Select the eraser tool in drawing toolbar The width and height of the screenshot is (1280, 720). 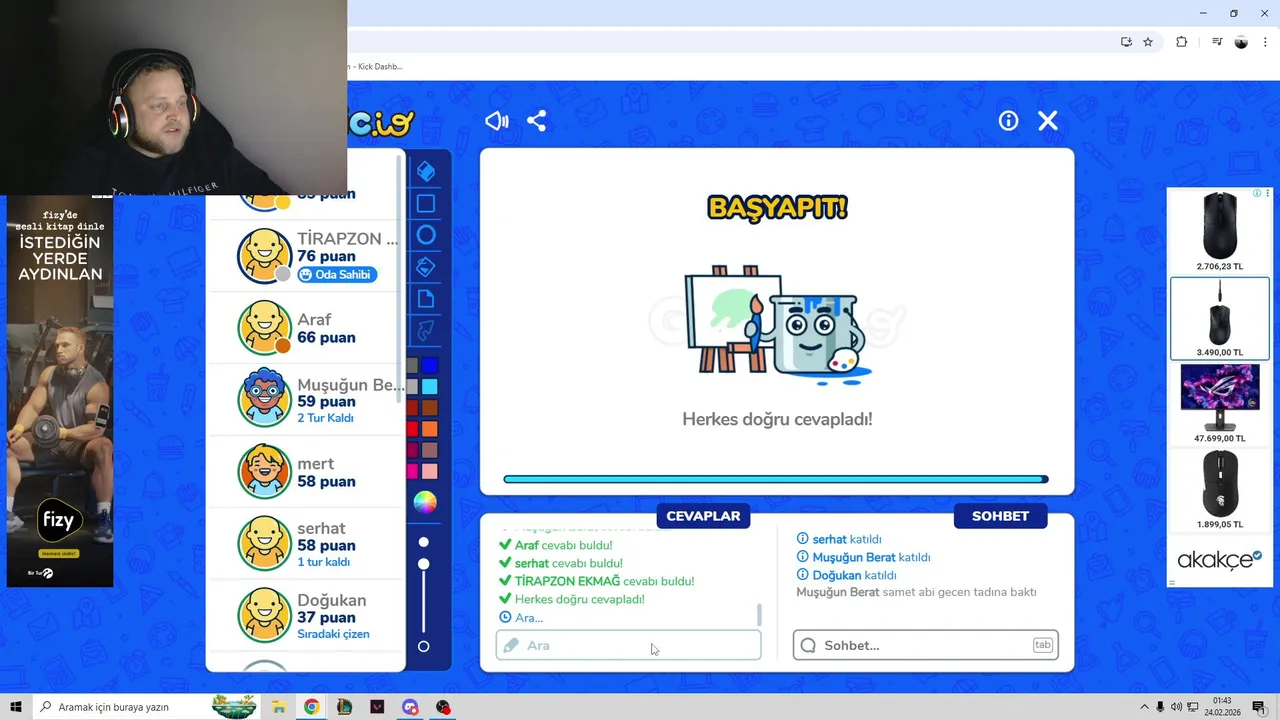pos(426,172)
